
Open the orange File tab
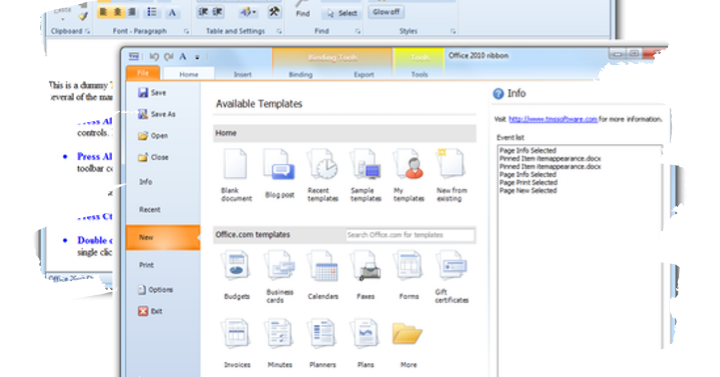click(143, 73)
